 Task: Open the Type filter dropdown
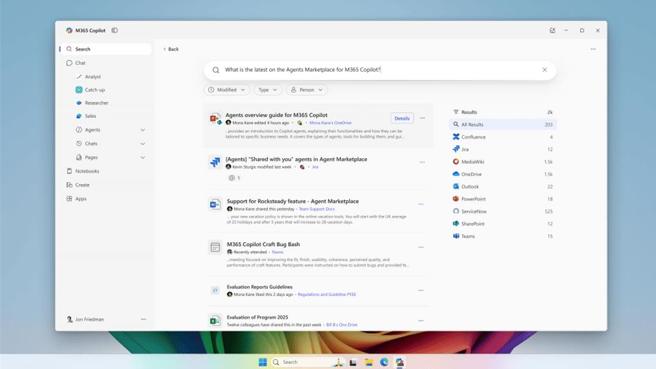267,90
